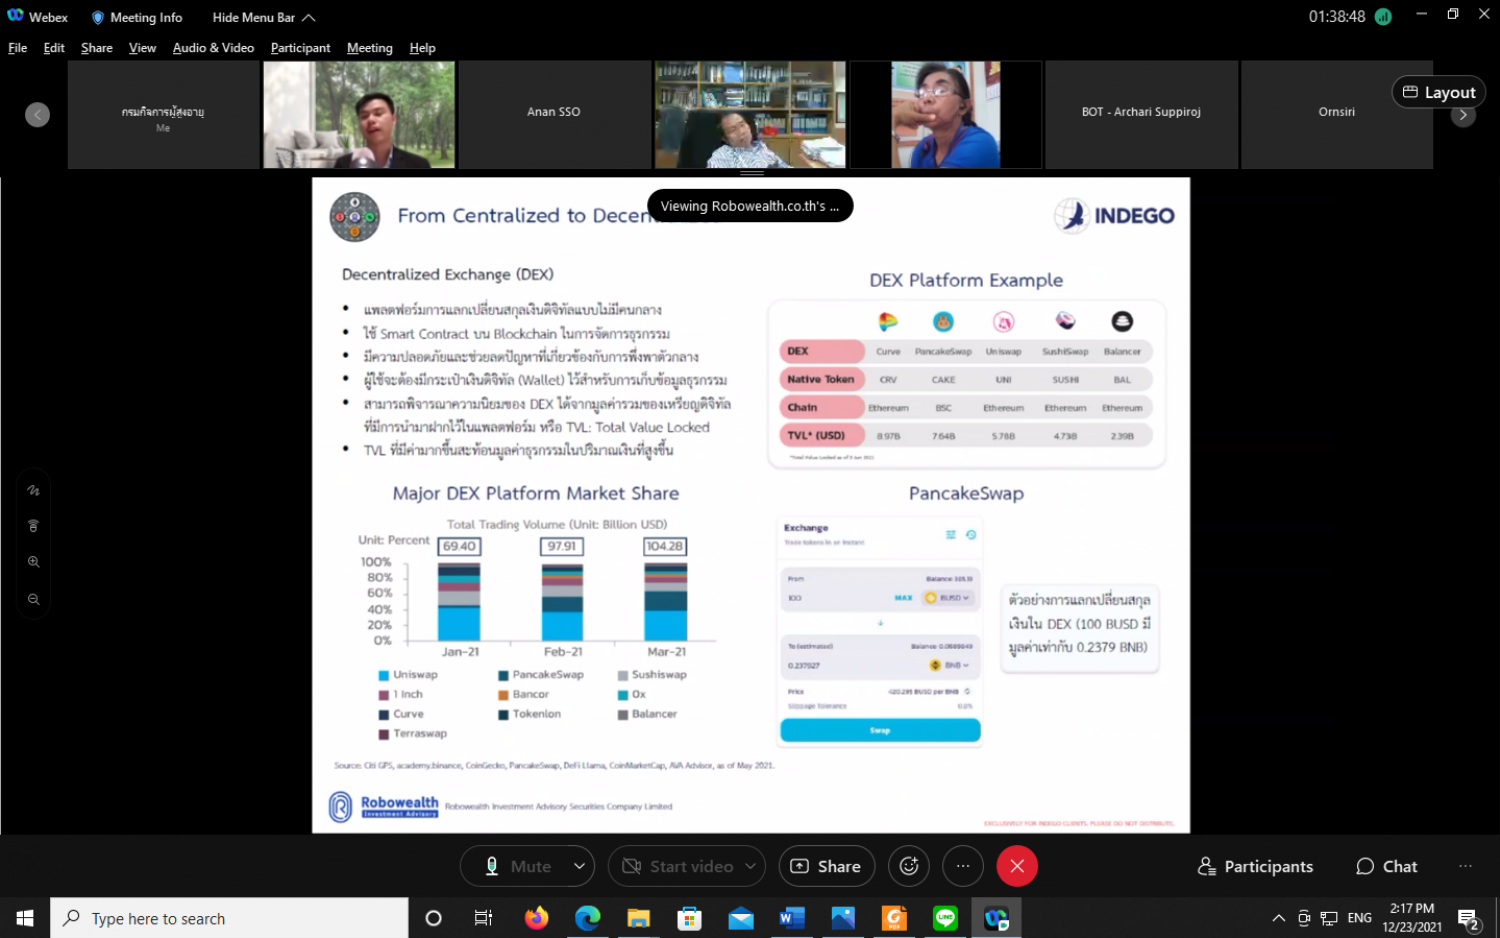Switch to Word from the taskbar
The height and width of the screenshot is (938, 1500).
[792, 918]
